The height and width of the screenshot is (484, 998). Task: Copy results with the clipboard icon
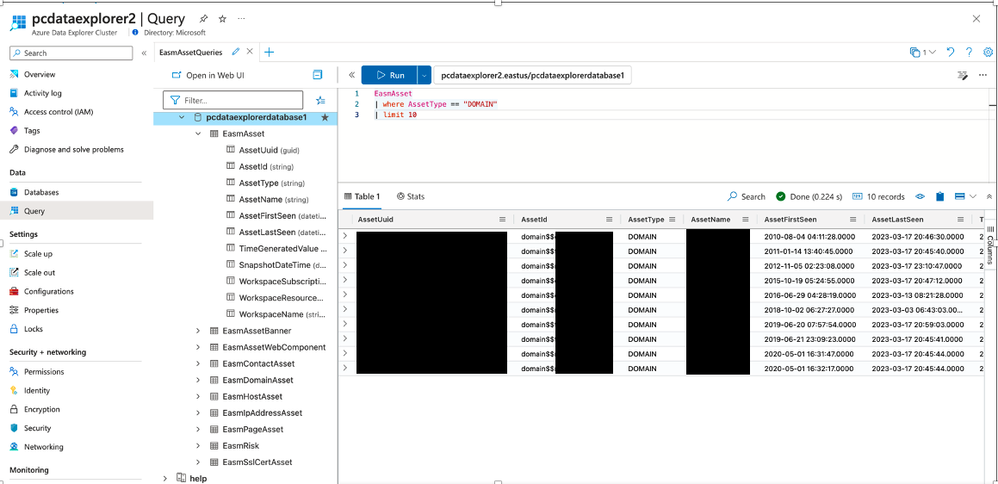point(939,197)
